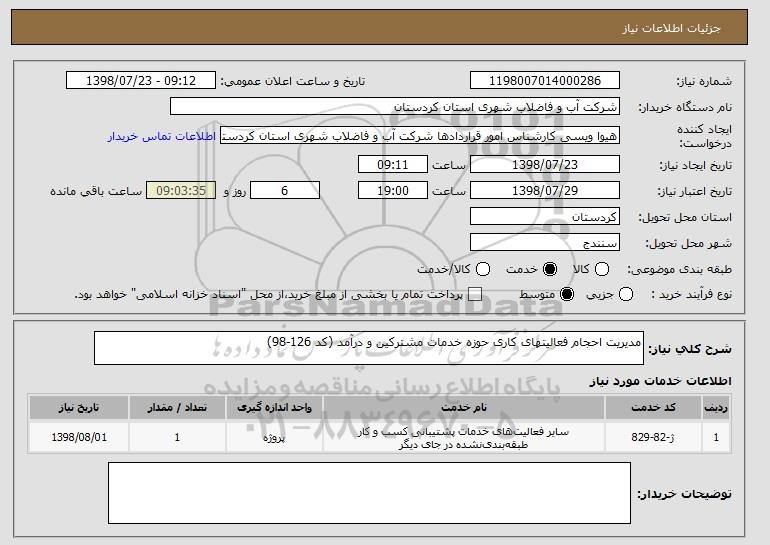770x545 pixels.
Task: Click the واحد اندازه گیری column header
Action: click(x=275, y=408)
